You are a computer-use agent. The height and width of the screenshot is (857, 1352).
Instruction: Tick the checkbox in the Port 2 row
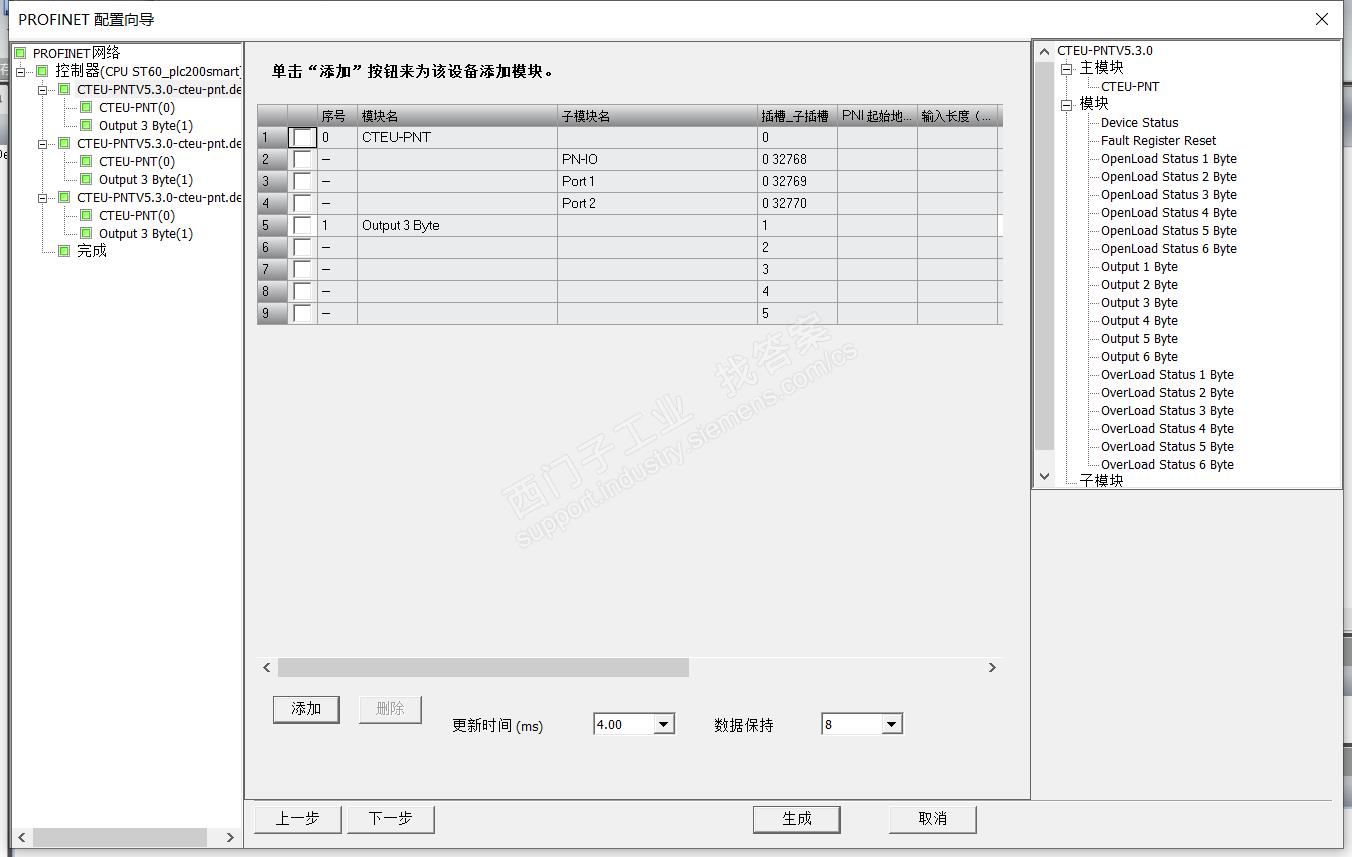(x=302, y=203)
